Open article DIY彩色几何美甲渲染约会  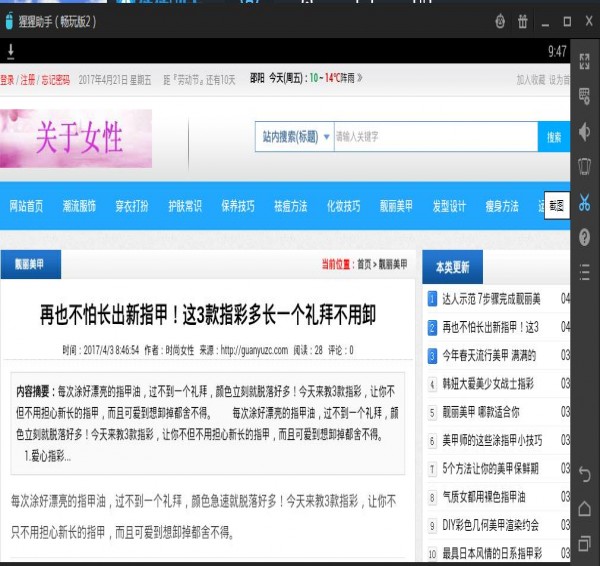tap(491, 525)
